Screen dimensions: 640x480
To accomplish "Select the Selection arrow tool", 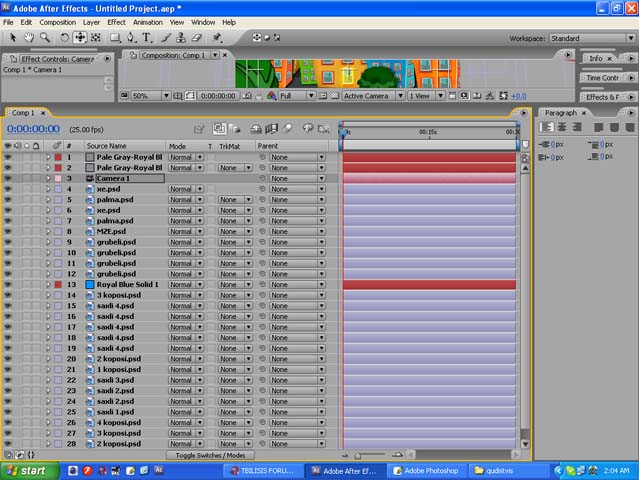I will pos(13,38).
